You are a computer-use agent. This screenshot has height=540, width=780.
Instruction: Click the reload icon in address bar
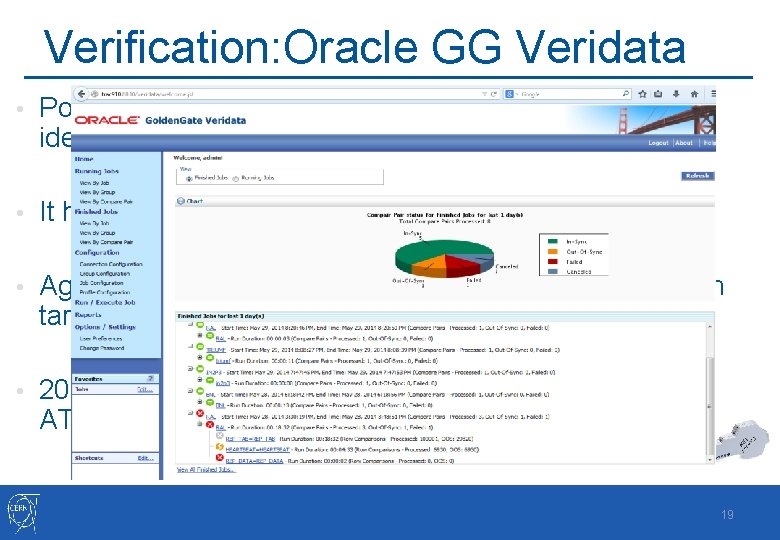coord(494,94)
